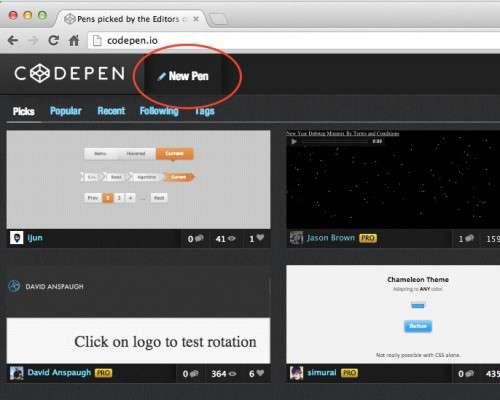
Task: Switch to the Popular tab
Action: [65, 111]
